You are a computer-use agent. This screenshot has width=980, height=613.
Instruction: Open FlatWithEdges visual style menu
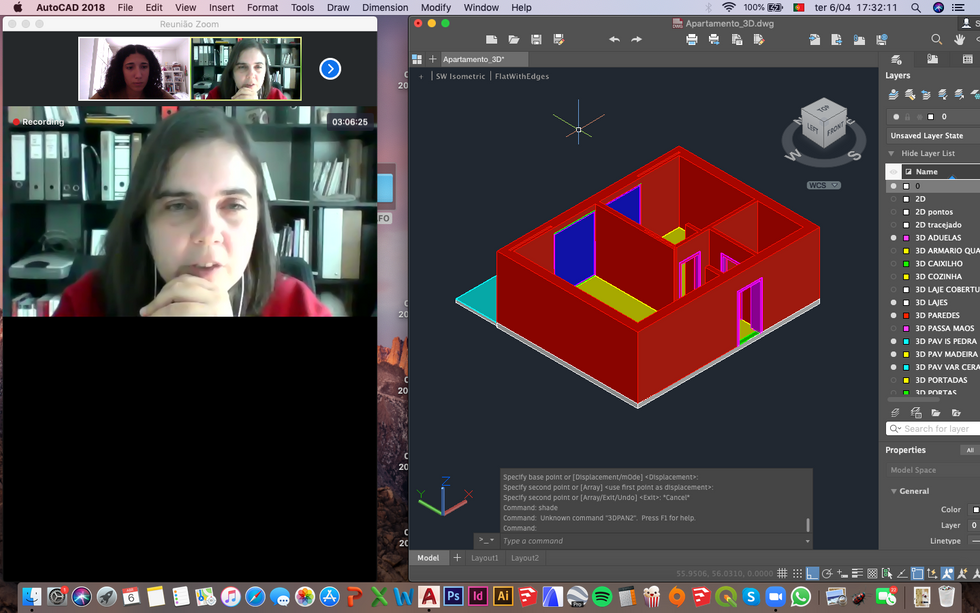pos(522,76)
